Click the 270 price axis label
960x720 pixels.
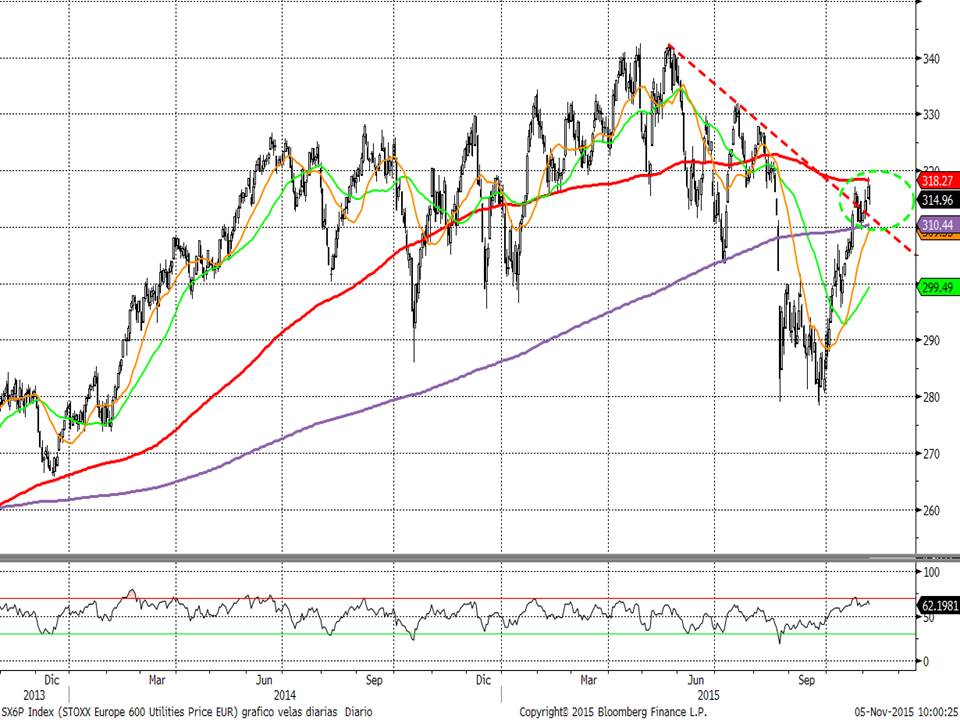coord(931,454)
